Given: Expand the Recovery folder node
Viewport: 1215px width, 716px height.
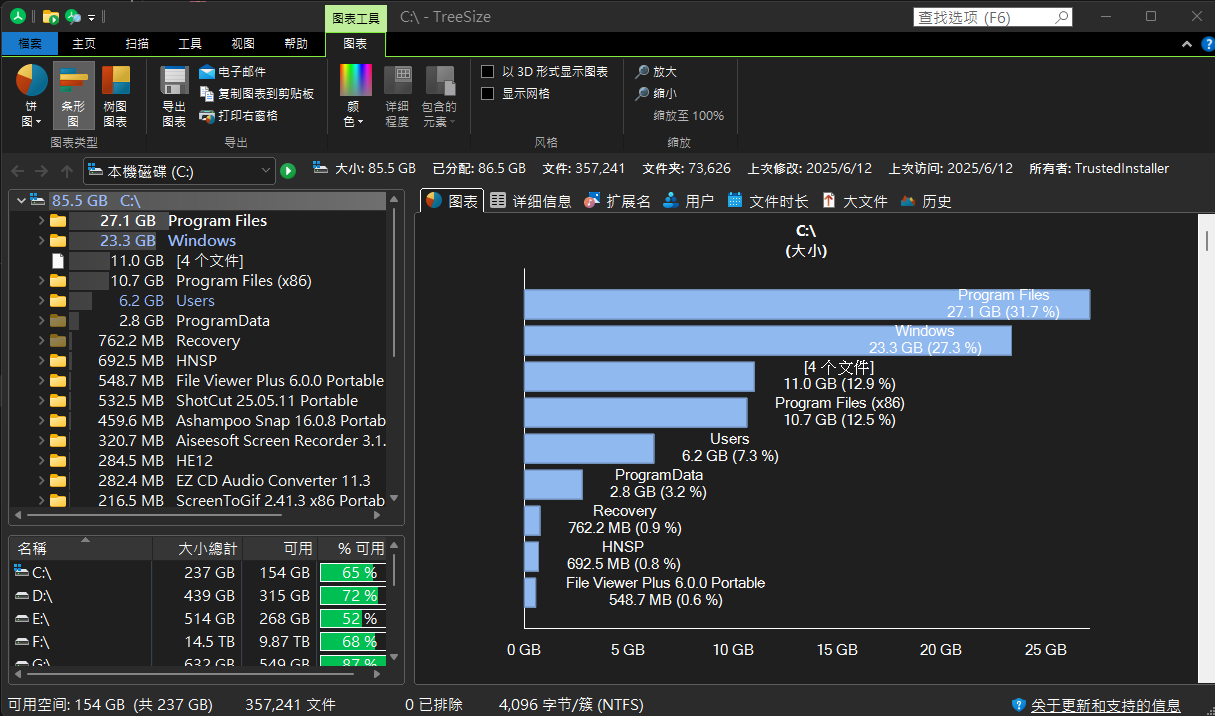Looking at the screenshot, I should coord(41,340).
